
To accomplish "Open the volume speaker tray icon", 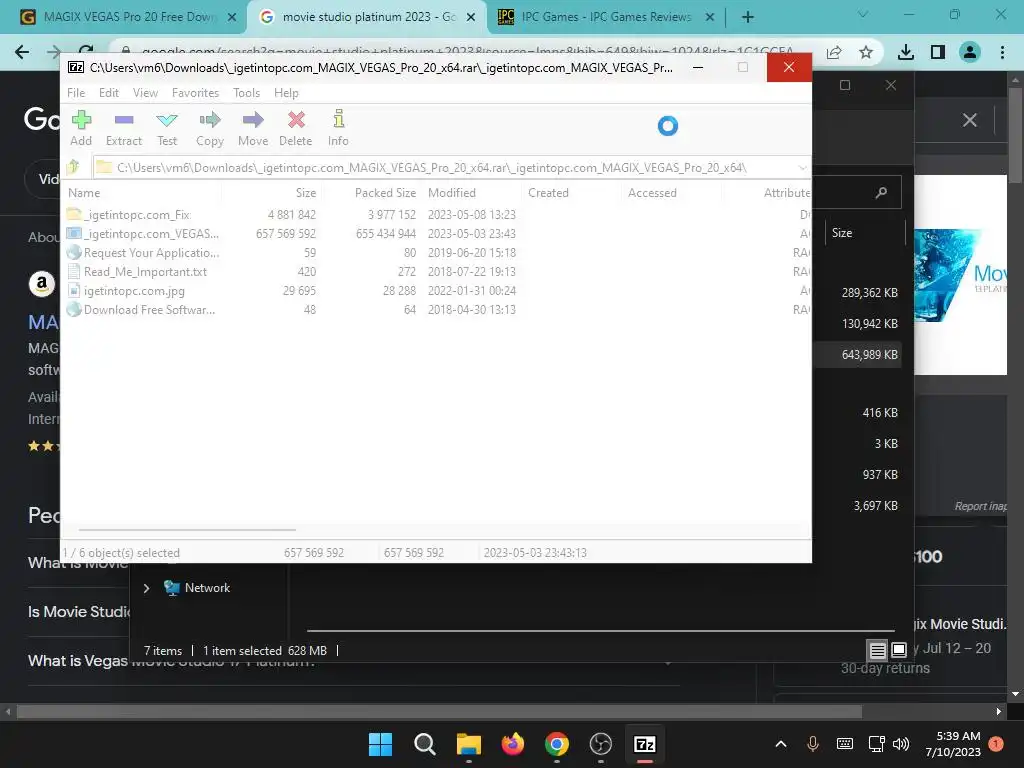I will [x=901, y=744].
